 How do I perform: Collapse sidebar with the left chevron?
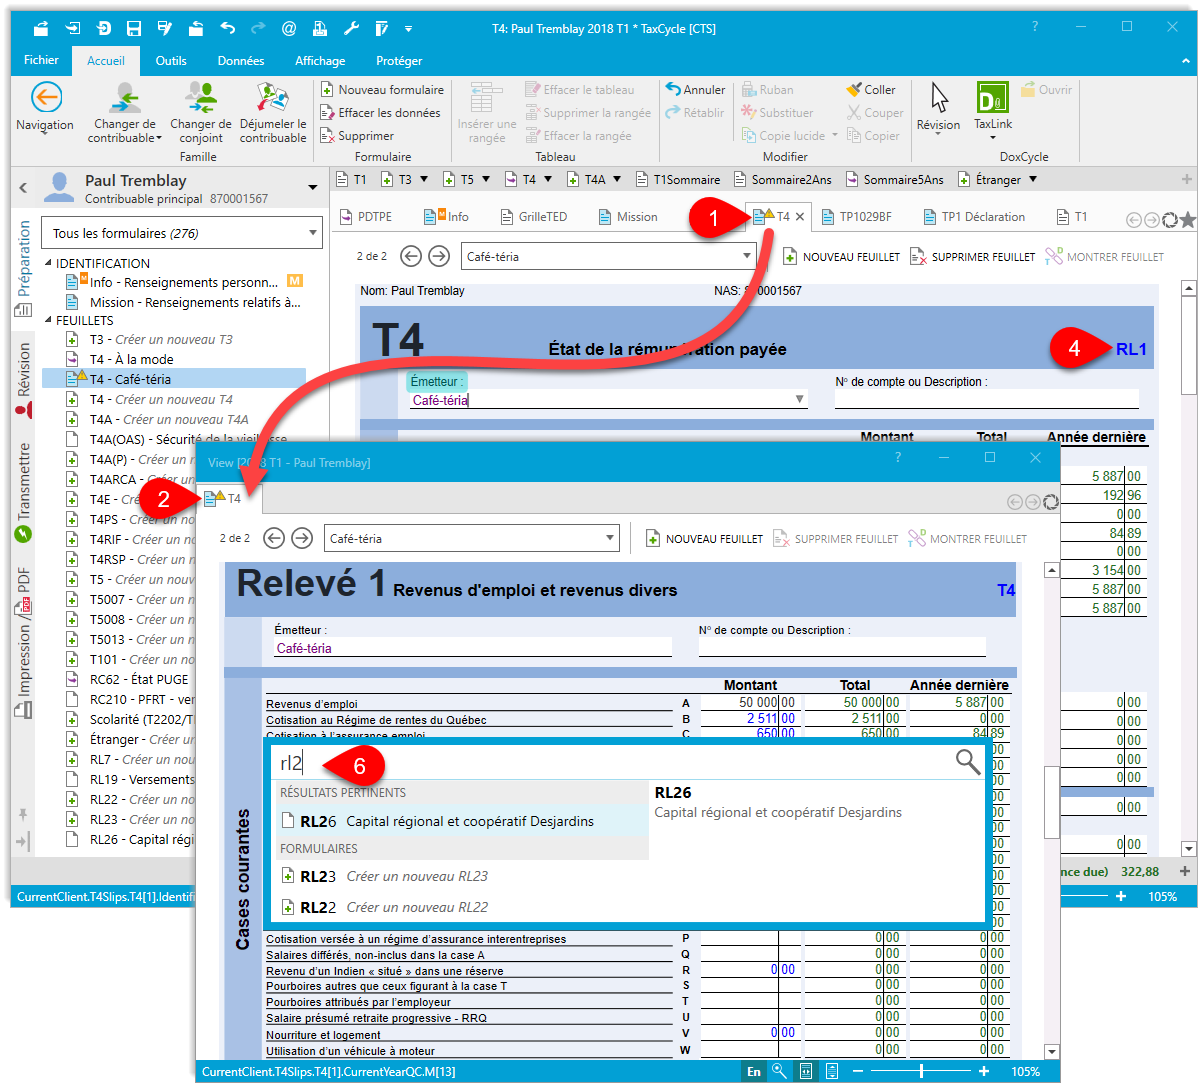click(x=23, y=187)
